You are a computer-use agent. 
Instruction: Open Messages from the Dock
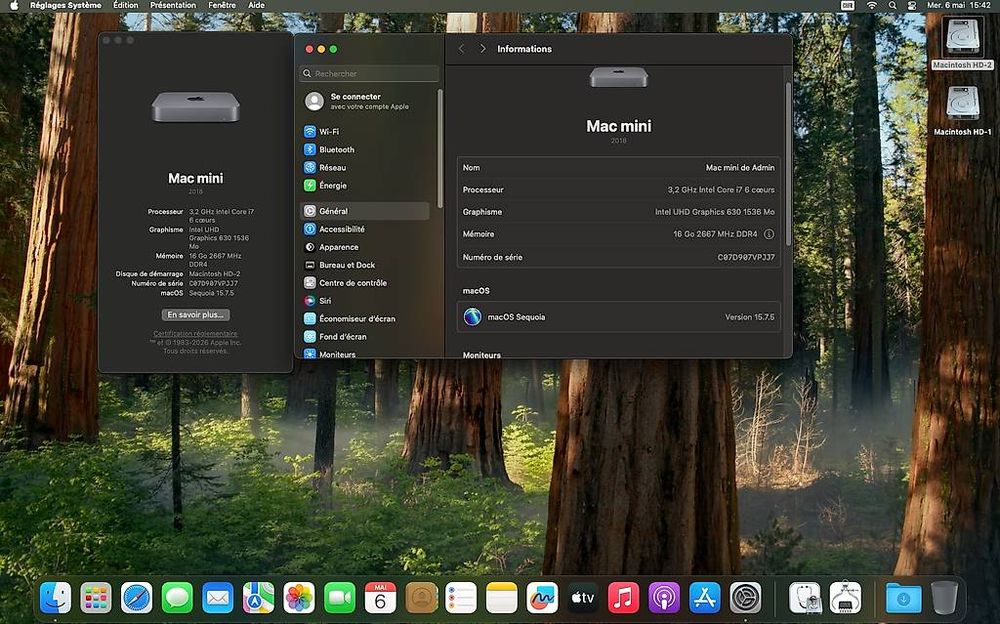[x=177, y=598]
